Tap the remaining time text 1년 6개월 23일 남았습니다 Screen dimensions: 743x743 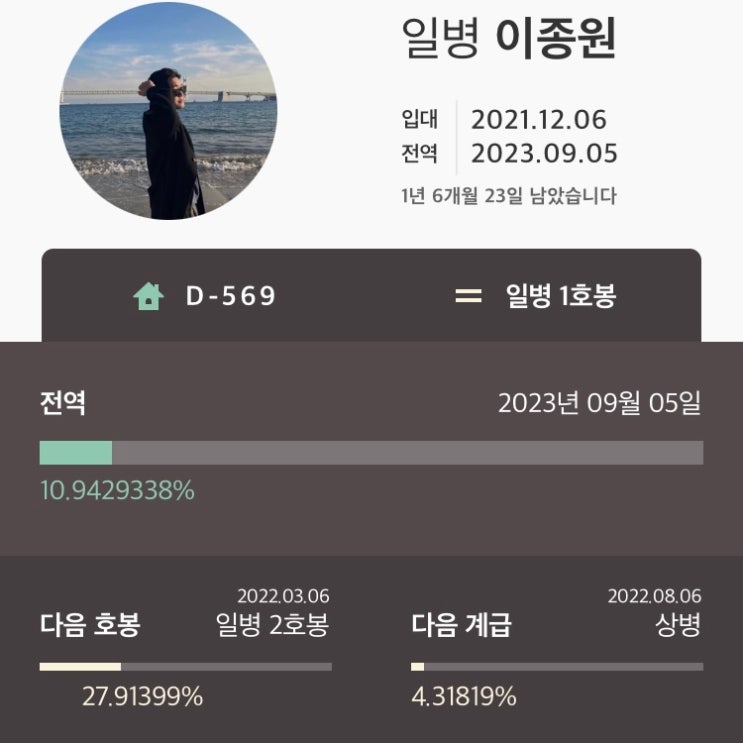pos(508,196)
